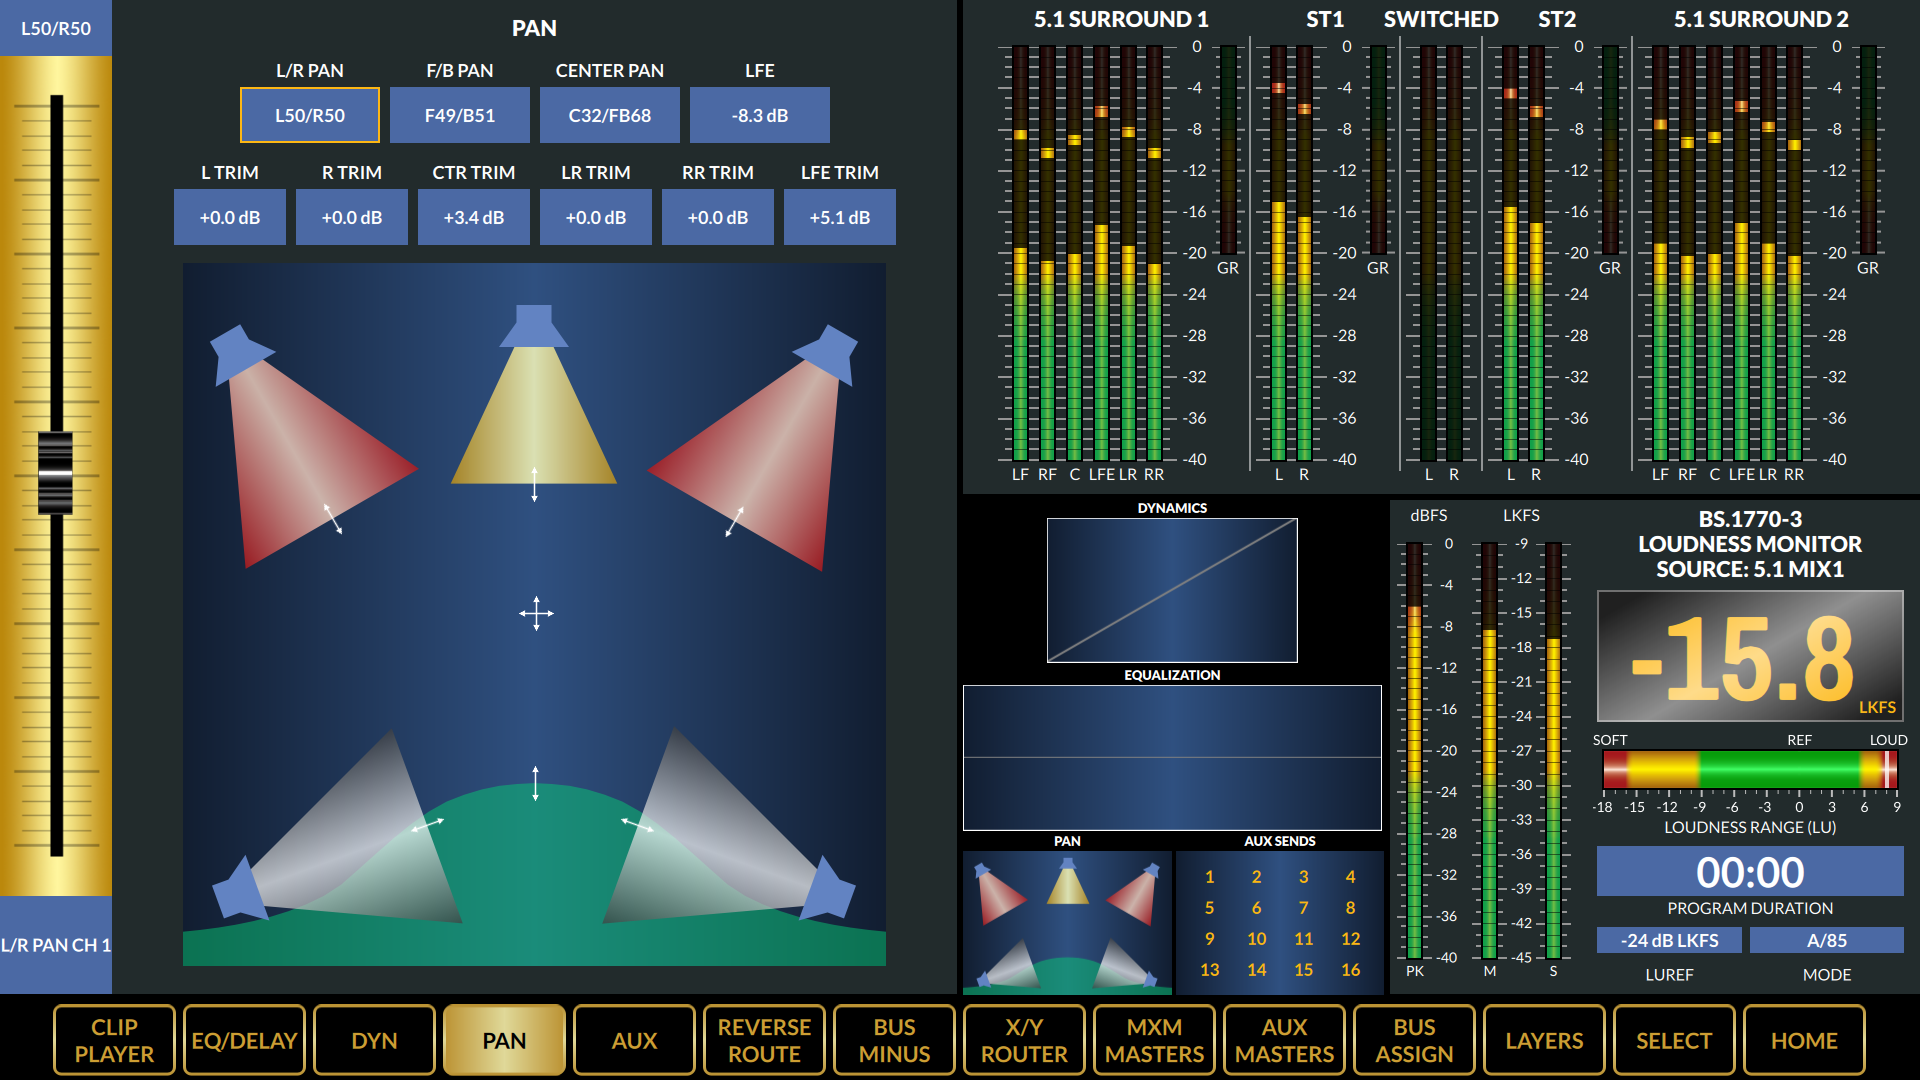Open the CLIP PLAYER page
The width and height of the screenshot is (1920, 1080).
[114, 1040]
